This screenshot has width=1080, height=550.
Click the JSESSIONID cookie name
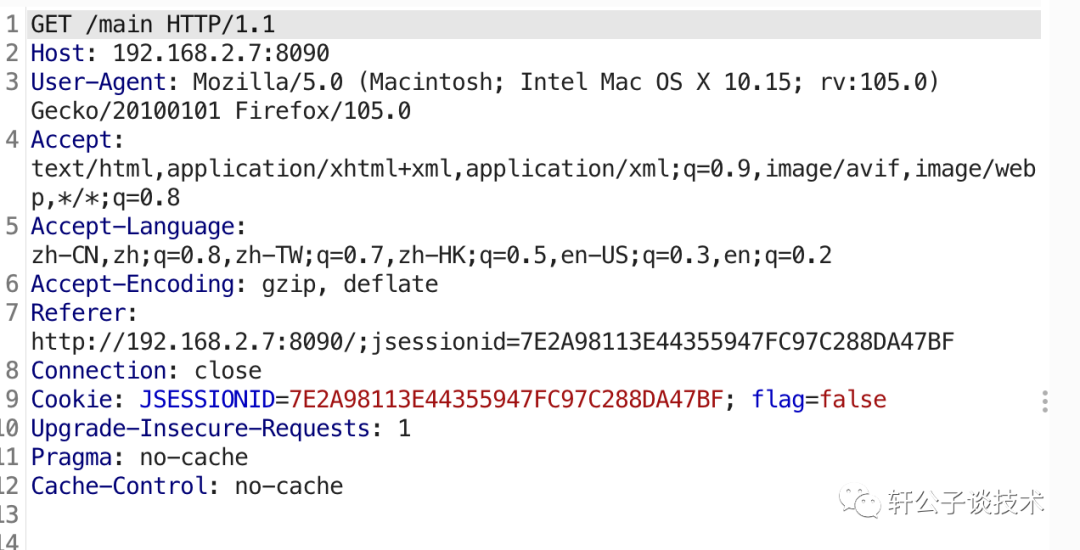(207, 400)
